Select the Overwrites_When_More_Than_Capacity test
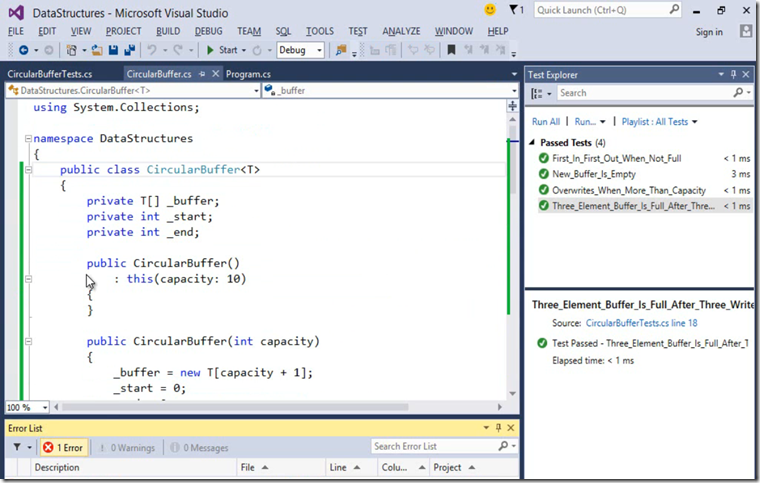 (x=629, y=190)
